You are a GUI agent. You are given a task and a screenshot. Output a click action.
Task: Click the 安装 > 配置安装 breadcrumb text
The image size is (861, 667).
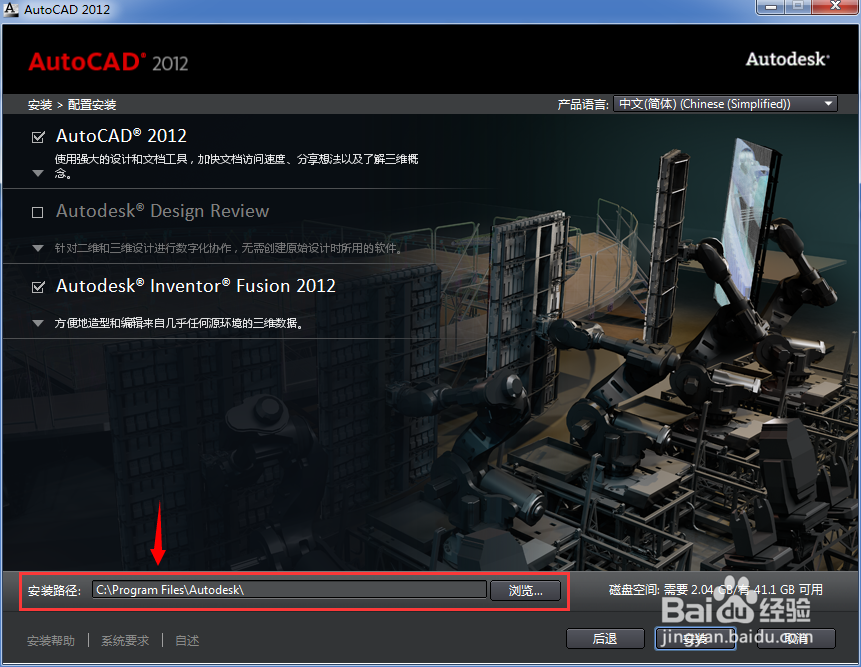click(72, 105)
